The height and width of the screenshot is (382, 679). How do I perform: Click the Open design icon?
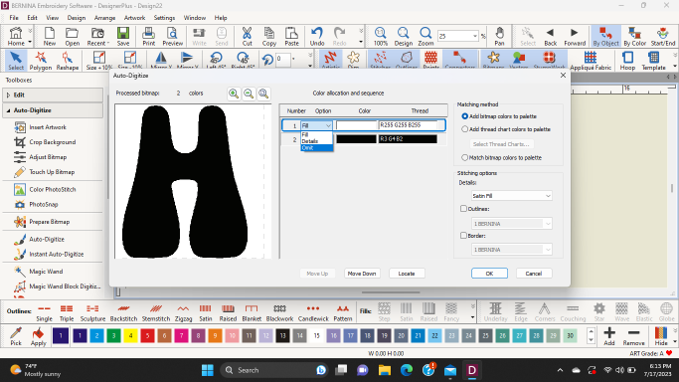72,36
